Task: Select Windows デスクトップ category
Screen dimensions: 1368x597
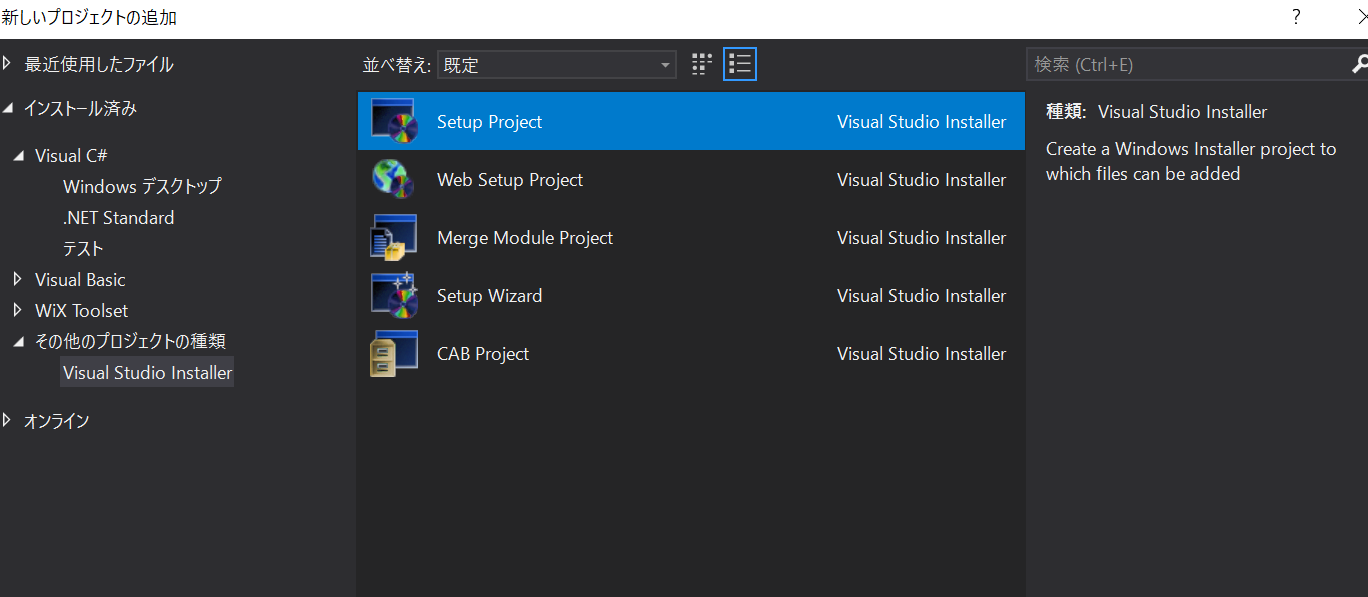Action: (x=142, y=186)
